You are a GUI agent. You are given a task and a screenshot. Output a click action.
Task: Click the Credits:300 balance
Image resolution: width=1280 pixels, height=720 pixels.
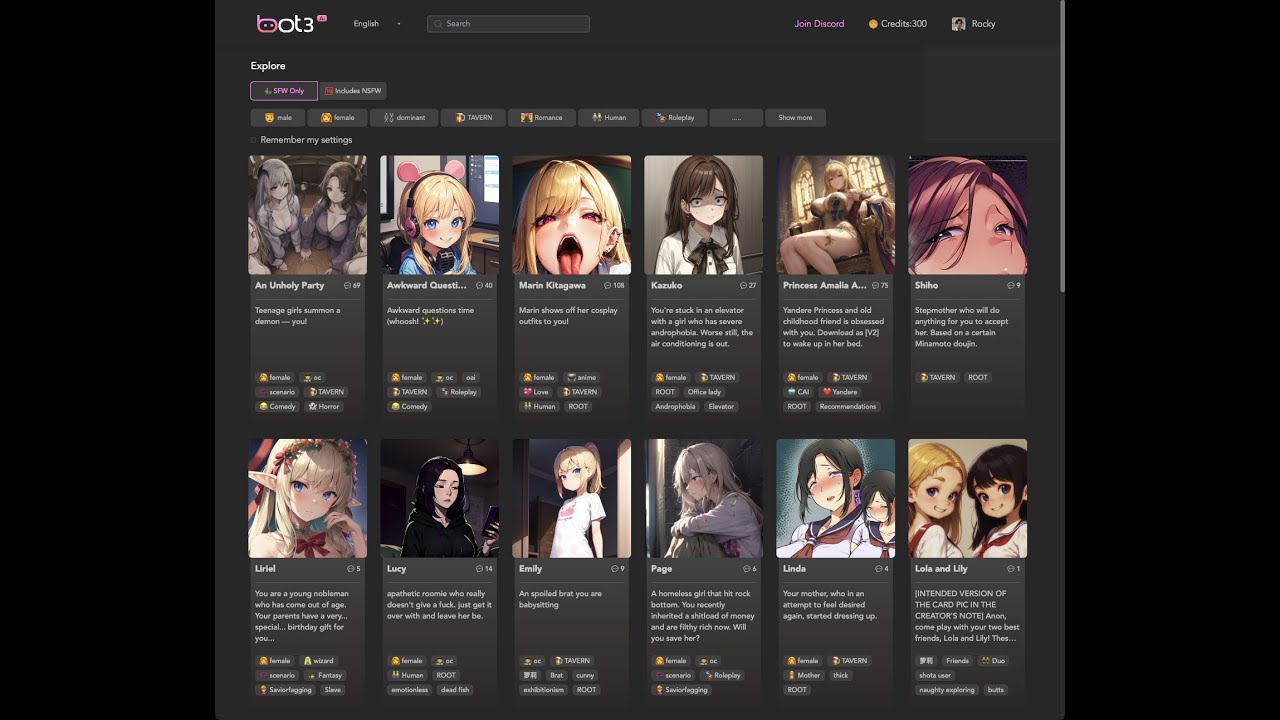click(x=903, y=24)
